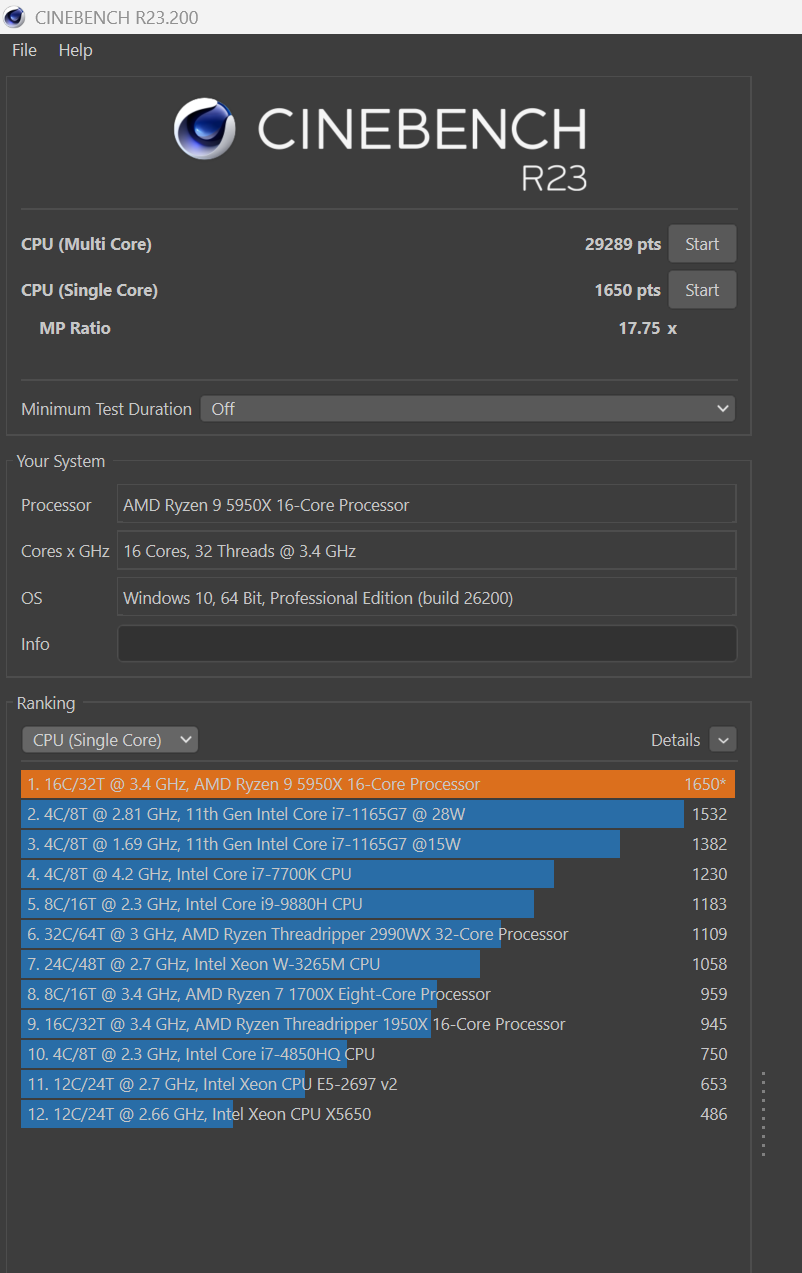Select ranking row 4 Intel Core i7-7700K

(x=378, y=874)
